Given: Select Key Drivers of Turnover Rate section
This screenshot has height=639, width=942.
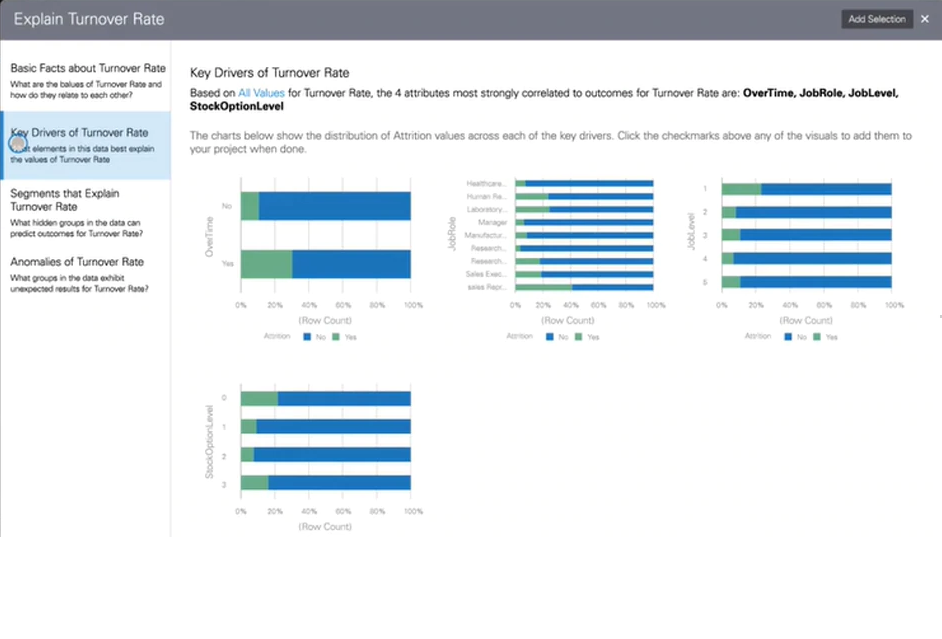Looking at the screenshot, I should click(80, 132).
